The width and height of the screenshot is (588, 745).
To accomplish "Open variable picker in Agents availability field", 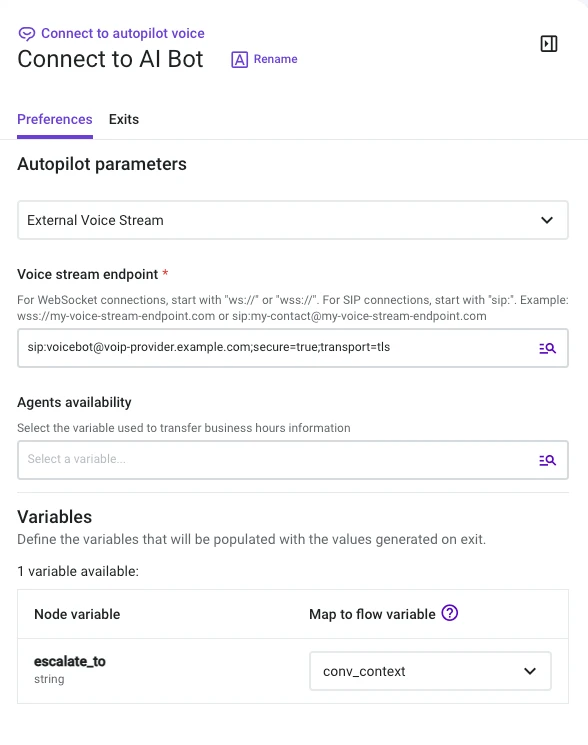I will [547, 460].
